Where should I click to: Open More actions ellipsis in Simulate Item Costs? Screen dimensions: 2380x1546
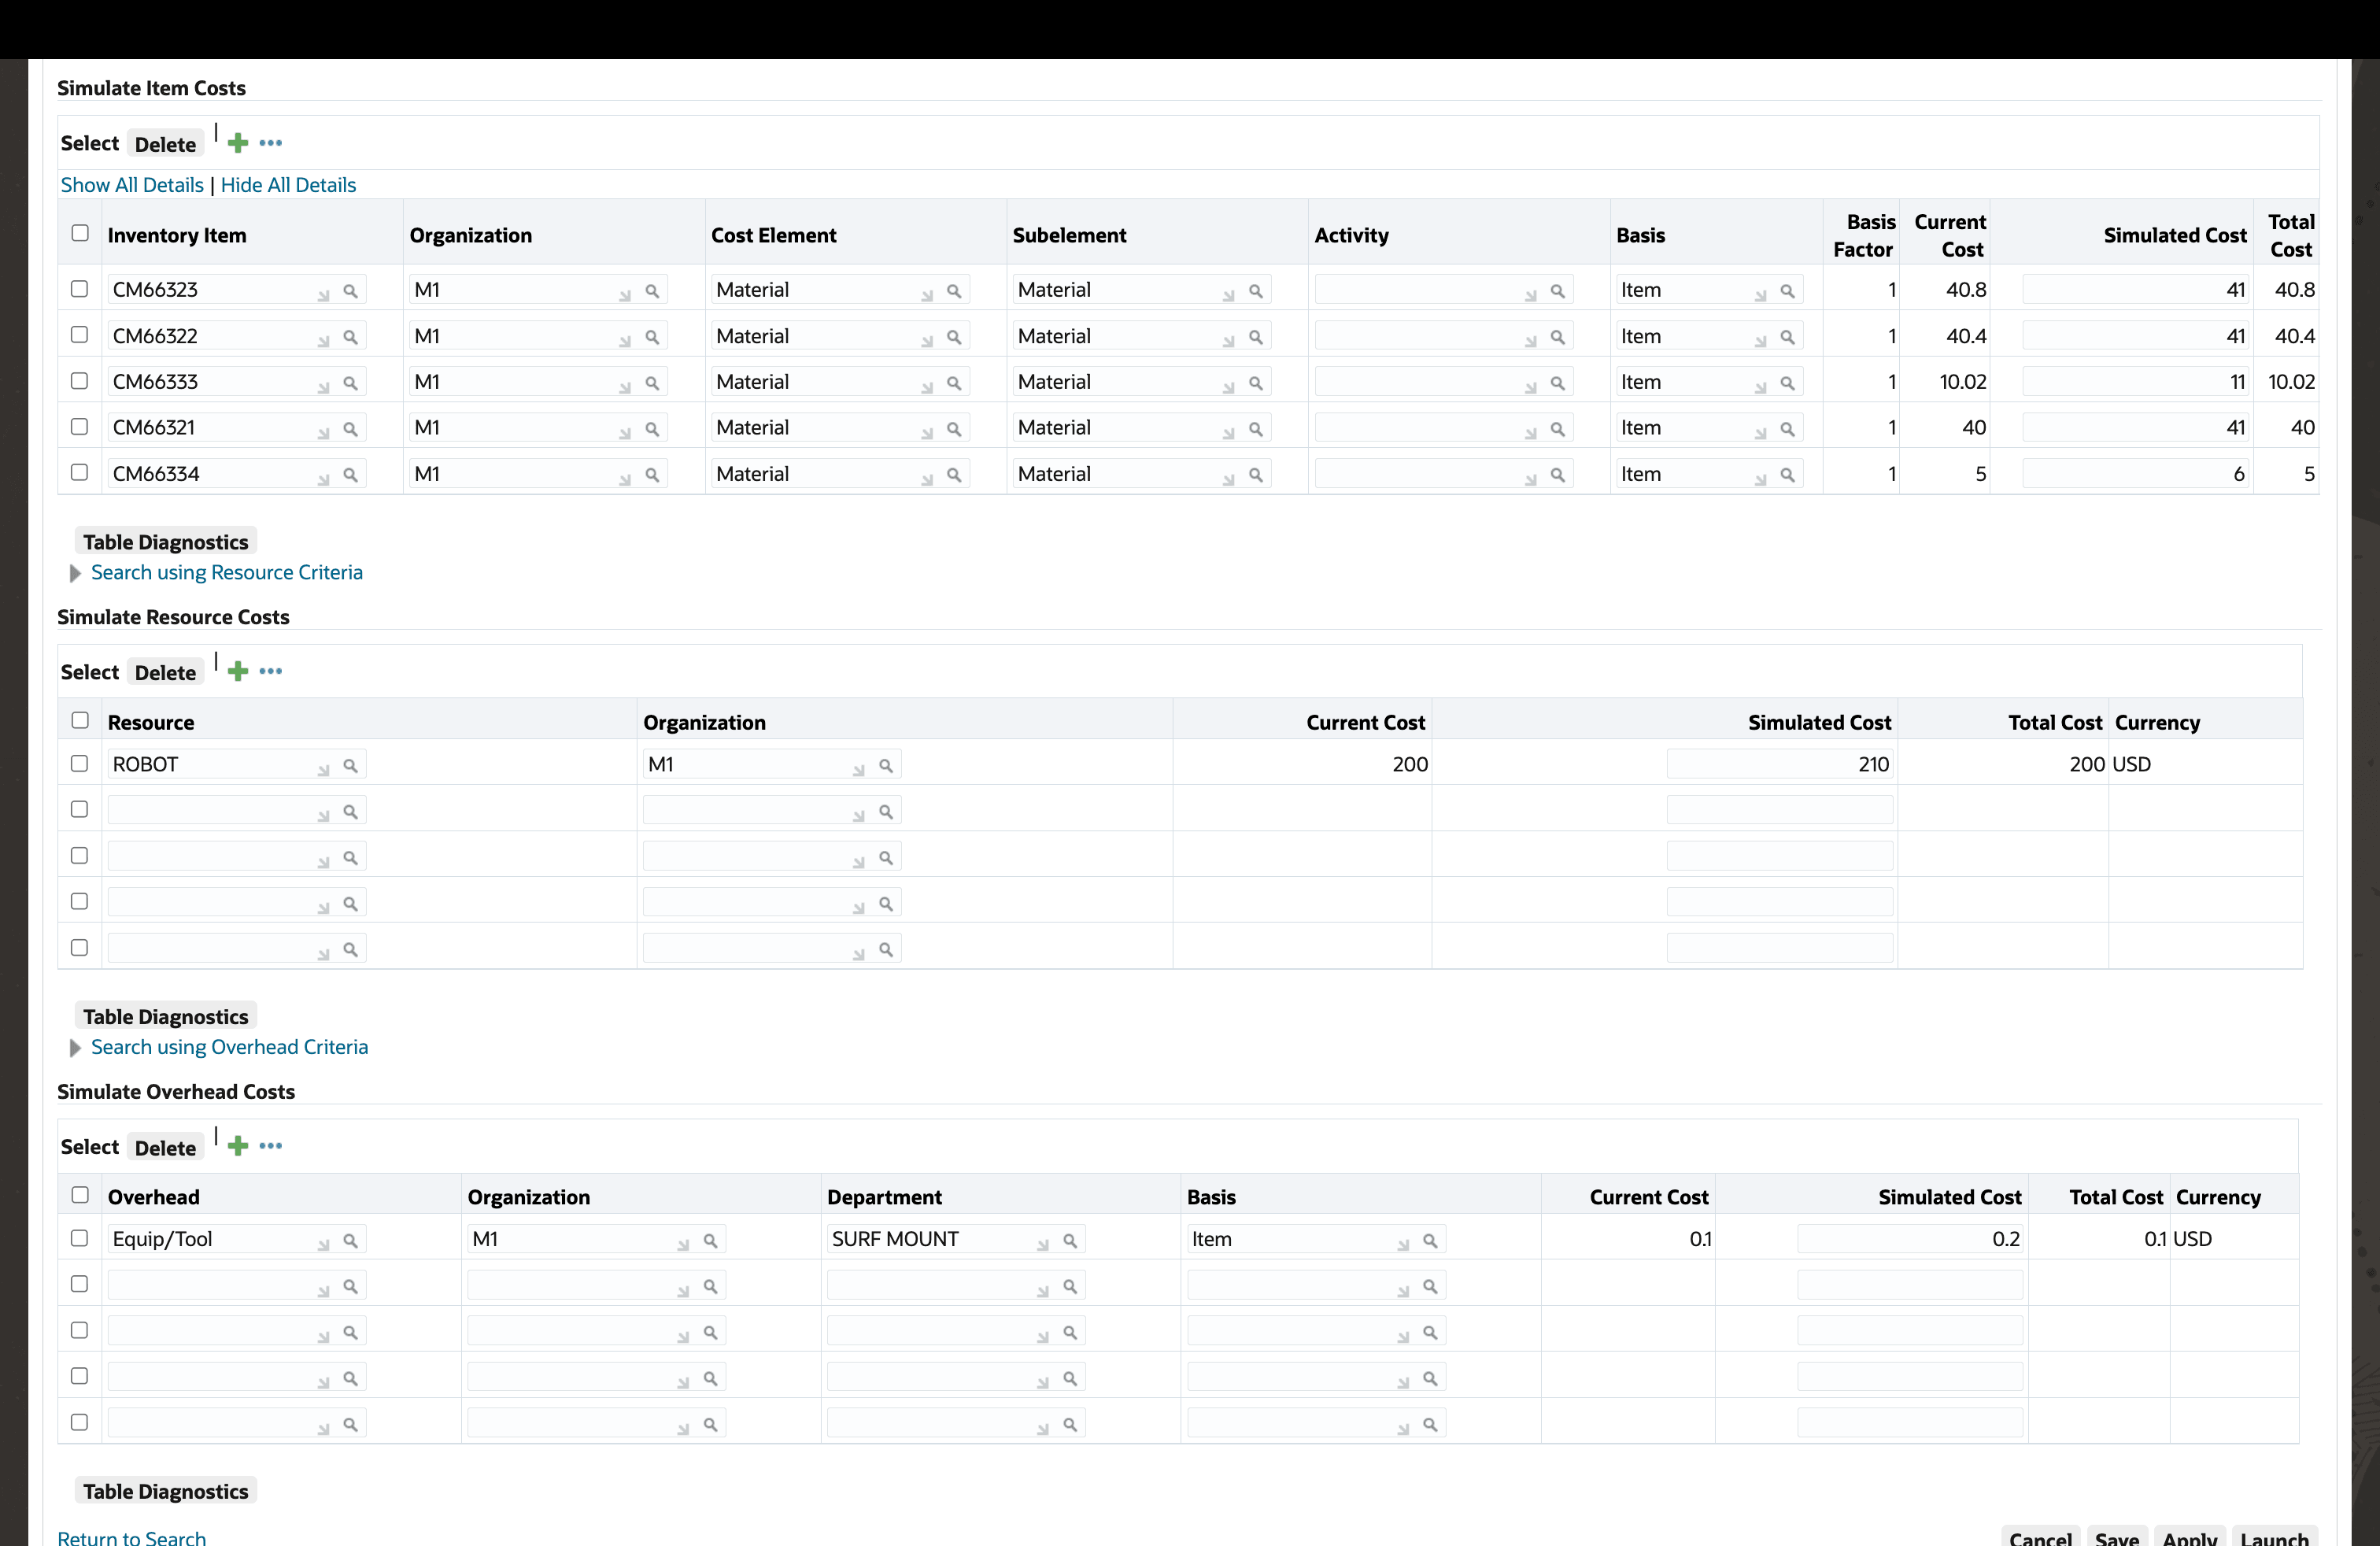click(271, 143)
